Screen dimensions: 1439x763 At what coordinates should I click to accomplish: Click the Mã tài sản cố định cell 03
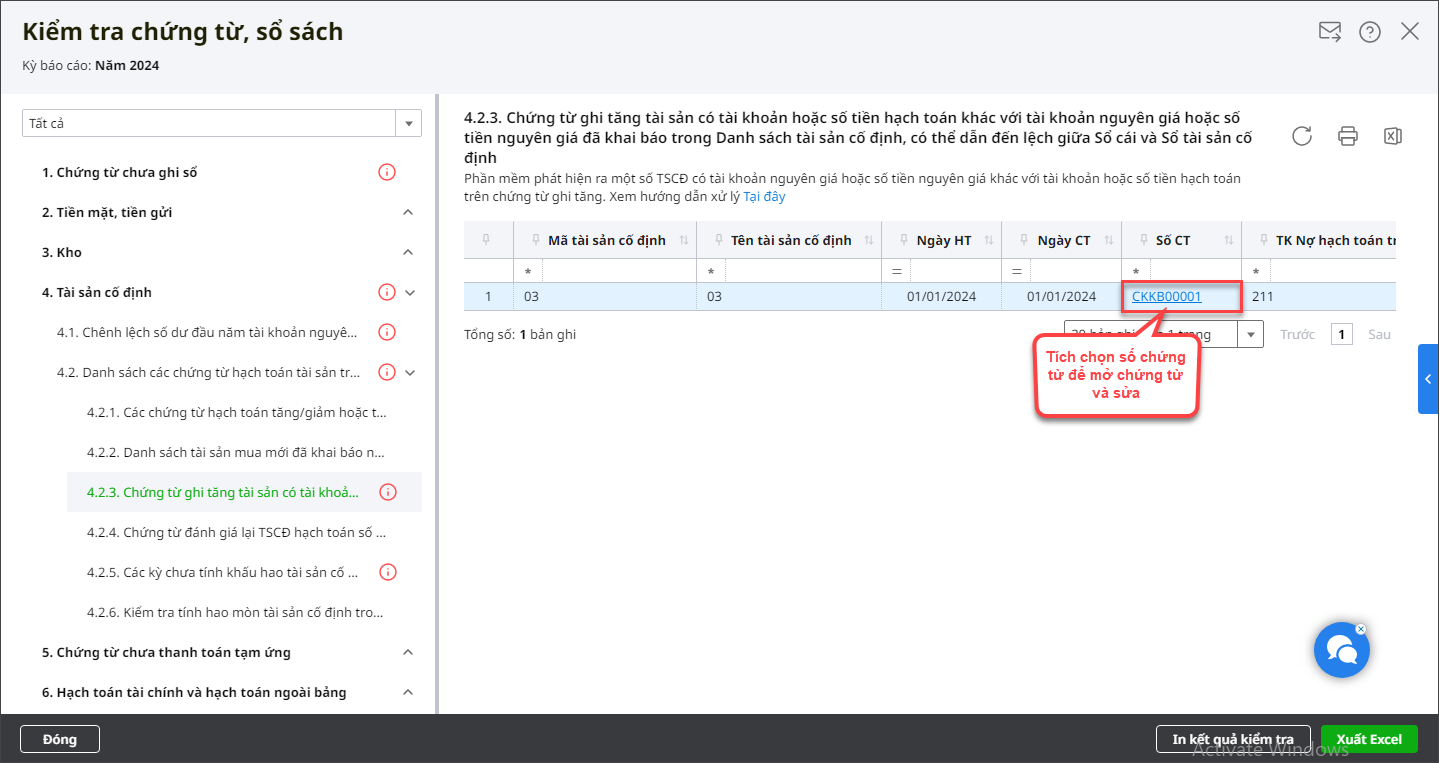[605, 296]
